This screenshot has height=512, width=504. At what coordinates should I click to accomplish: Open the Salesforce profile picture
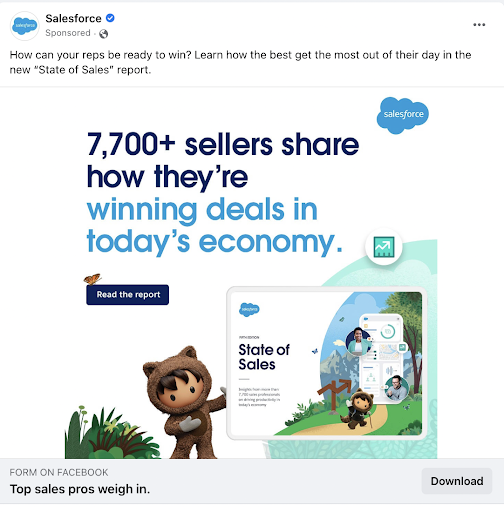click(x=24, y=26)
